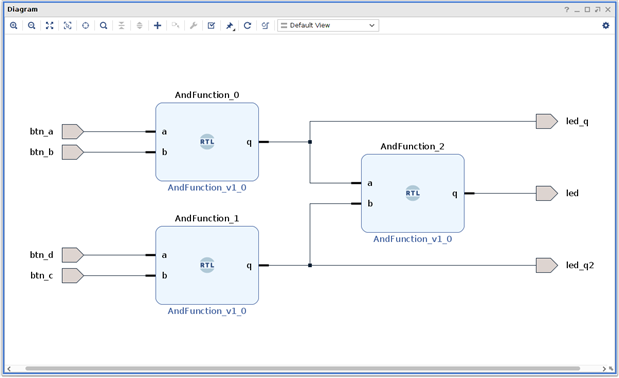The image size is (619, 378).
Task: Click the Collapse All icon
Action: [122, 26]
